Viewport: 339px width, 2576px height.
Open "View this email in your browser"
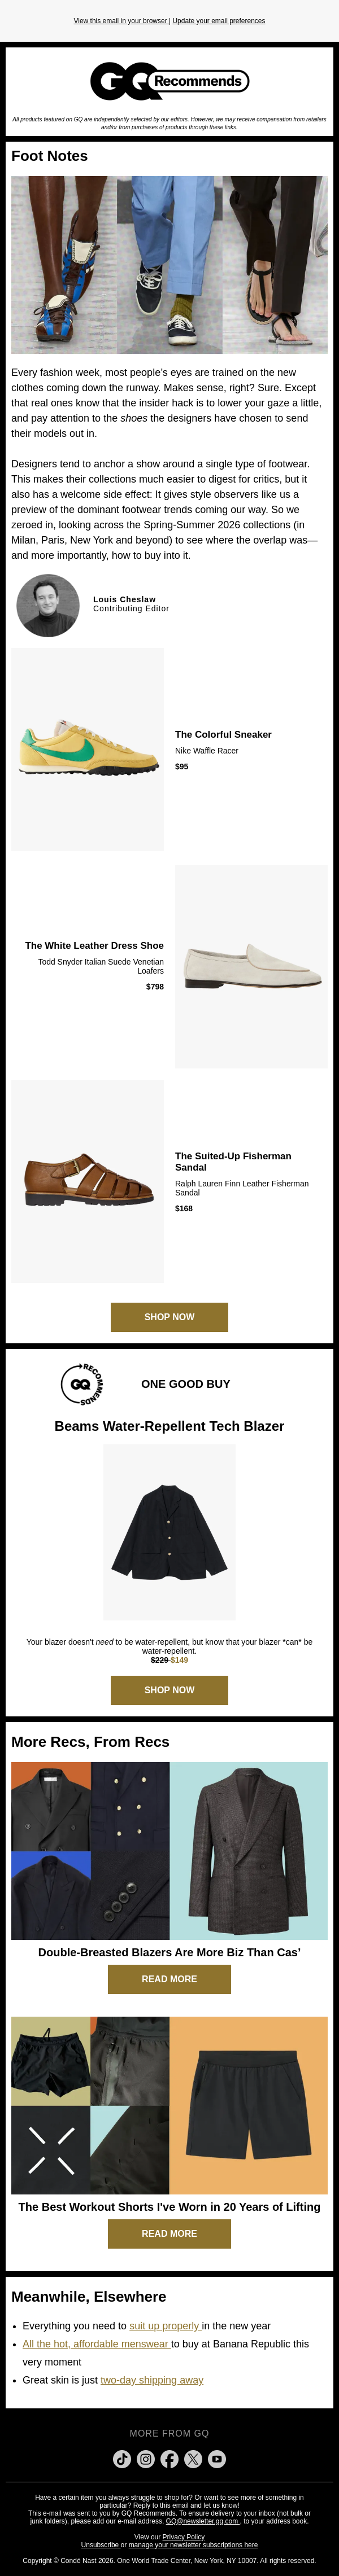coord(120,21)
